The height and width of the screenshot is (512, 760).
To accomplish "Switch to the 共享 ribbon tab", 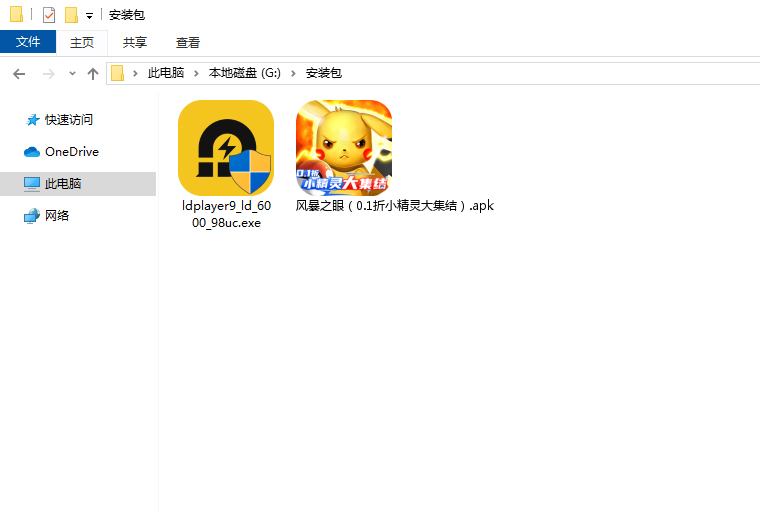I will (135, 42).
